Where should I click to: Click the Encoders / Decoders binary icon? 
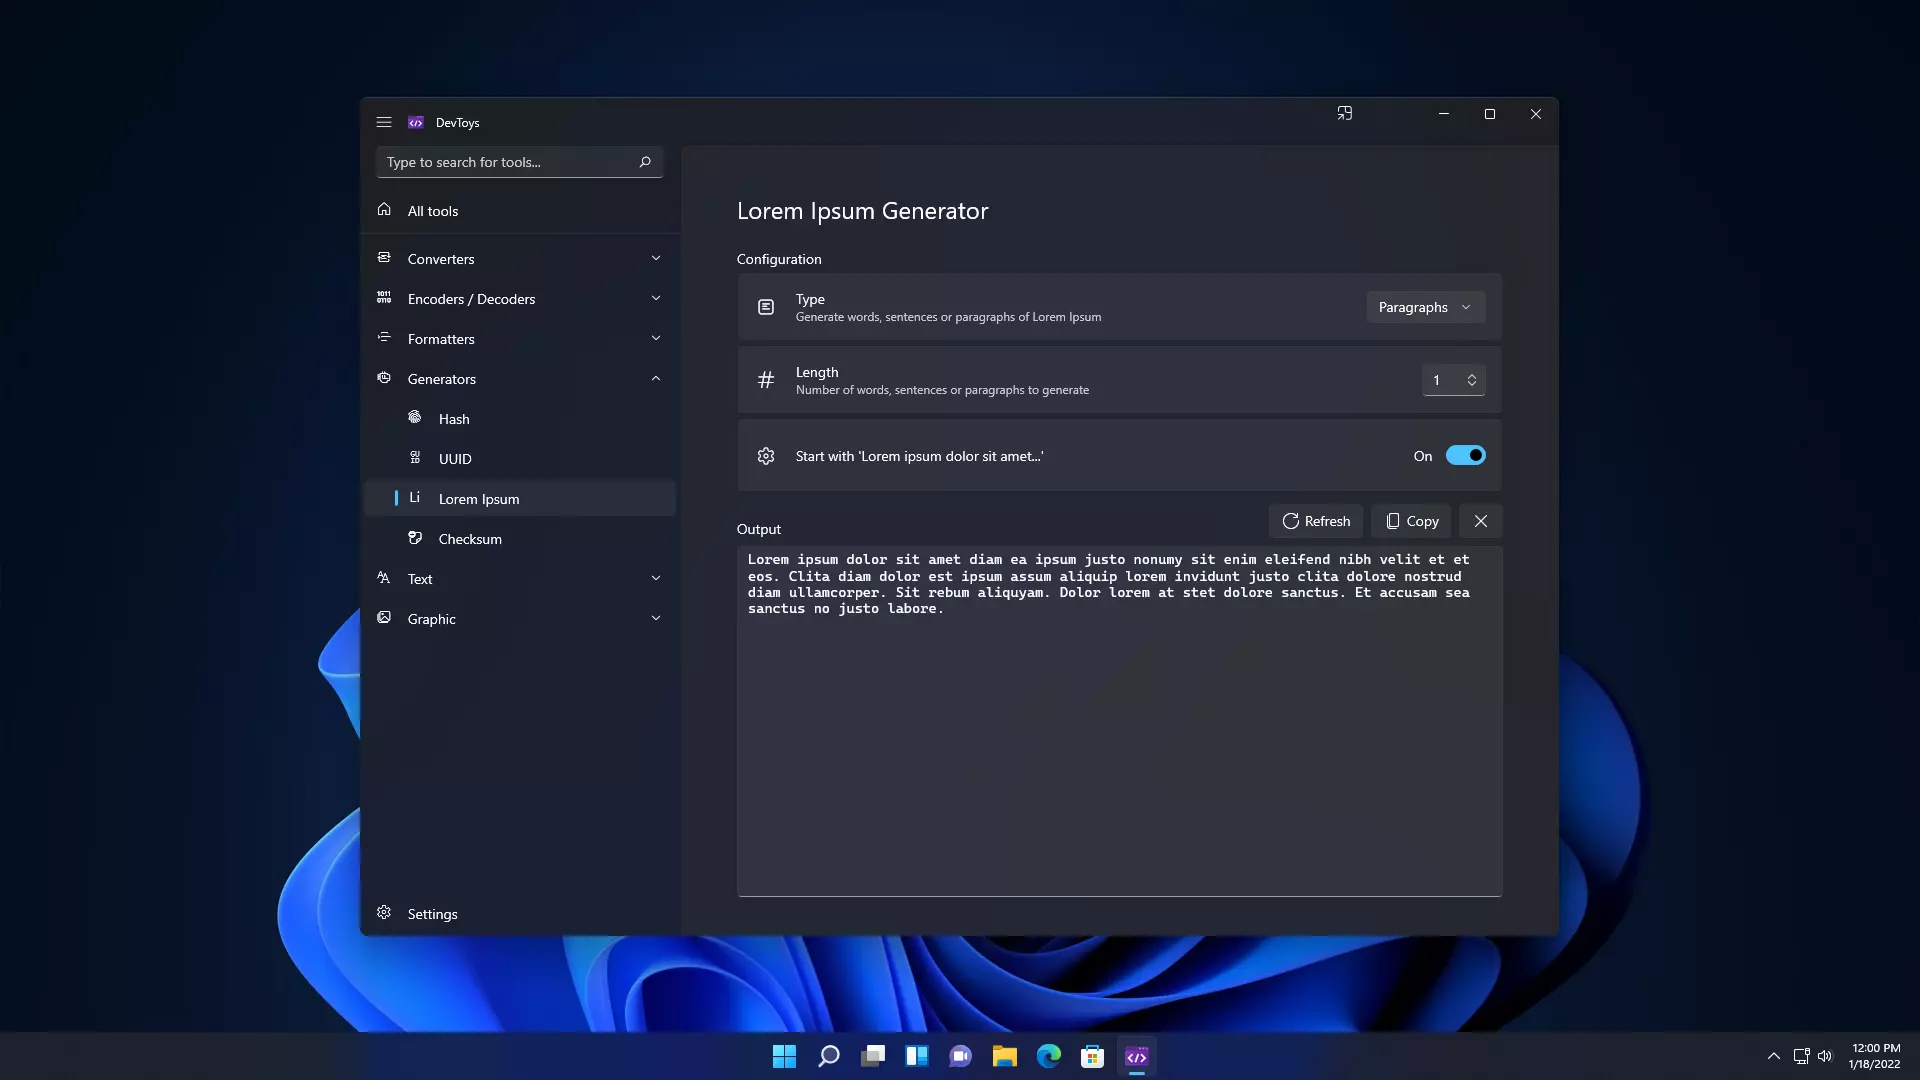point(384,298)
